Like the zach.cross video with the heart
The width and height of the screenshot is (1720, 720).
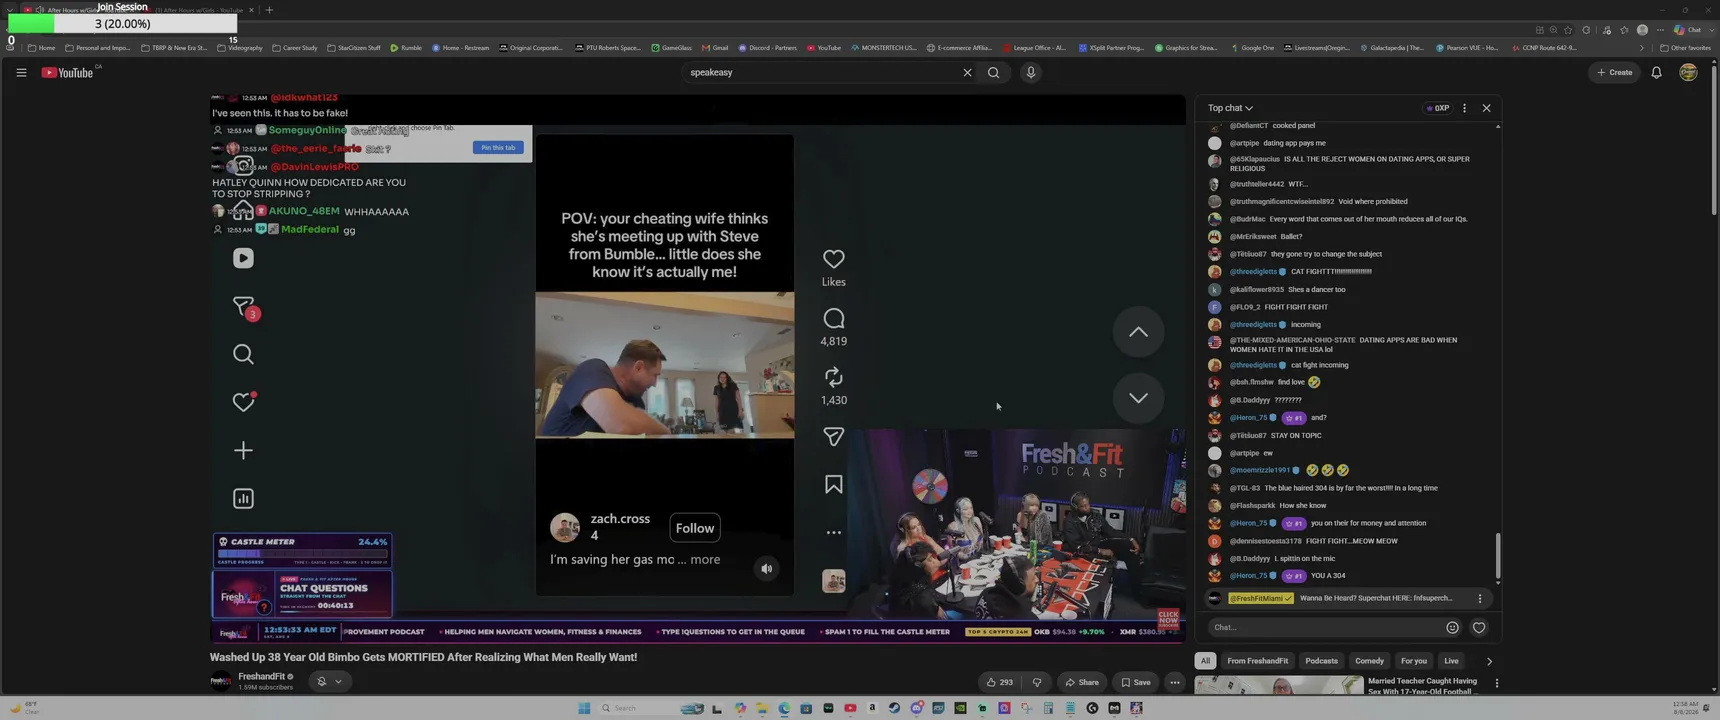click(834, 259)
